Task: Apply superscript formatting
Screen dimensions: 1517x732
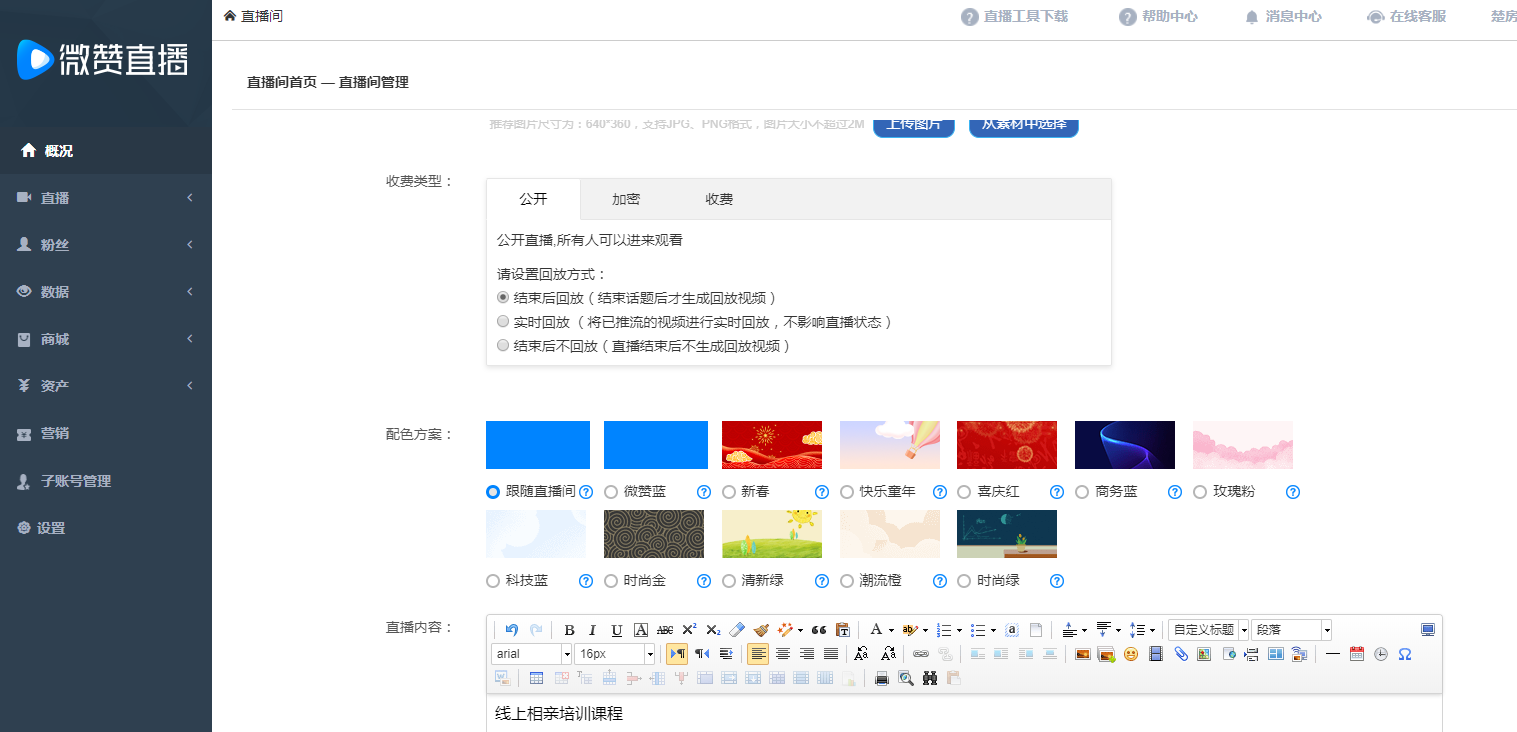Action: [x=689, y=630]
